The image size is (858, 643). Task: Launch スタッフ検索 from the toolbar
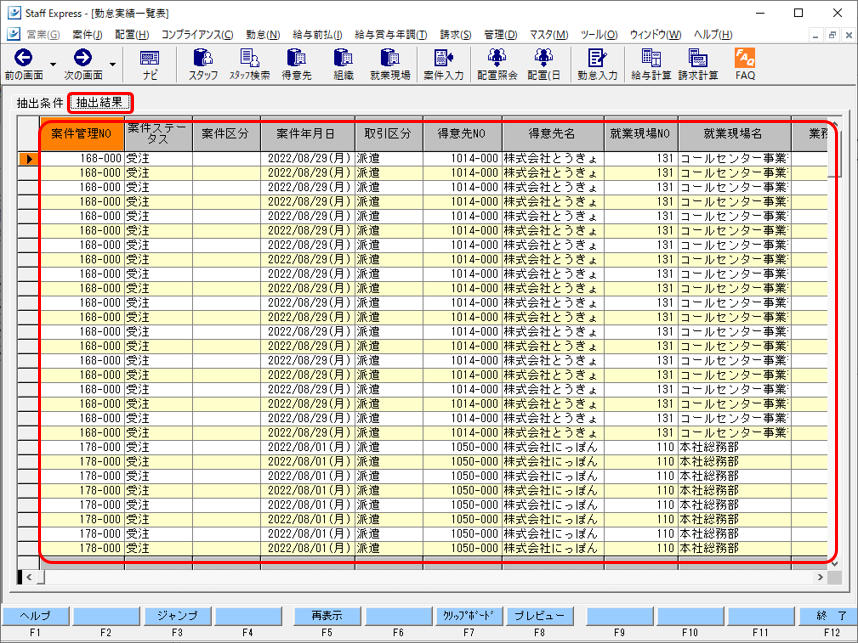tap(250, 65)
